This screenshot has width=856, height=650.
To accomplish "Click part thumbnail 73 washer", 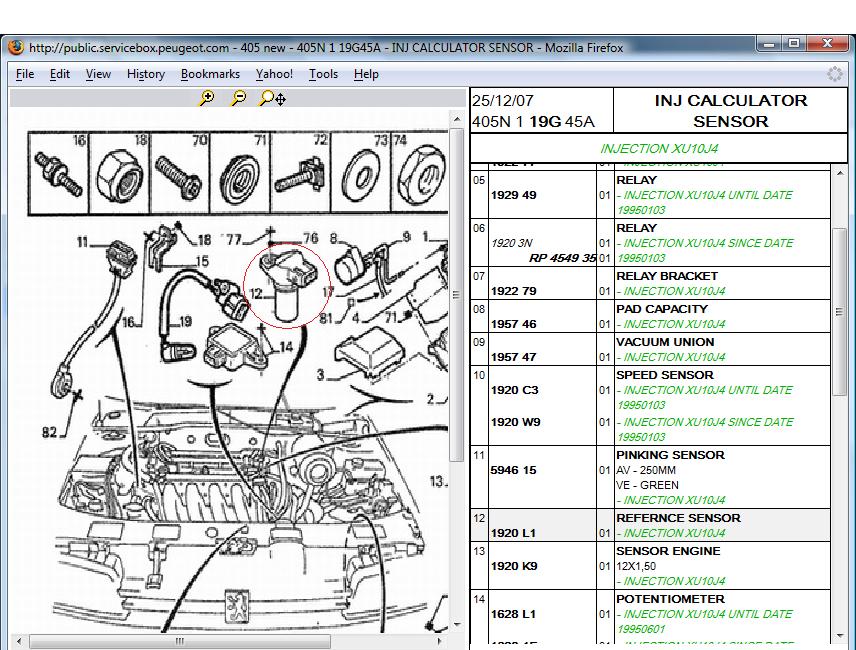I will tap(361, 172).
